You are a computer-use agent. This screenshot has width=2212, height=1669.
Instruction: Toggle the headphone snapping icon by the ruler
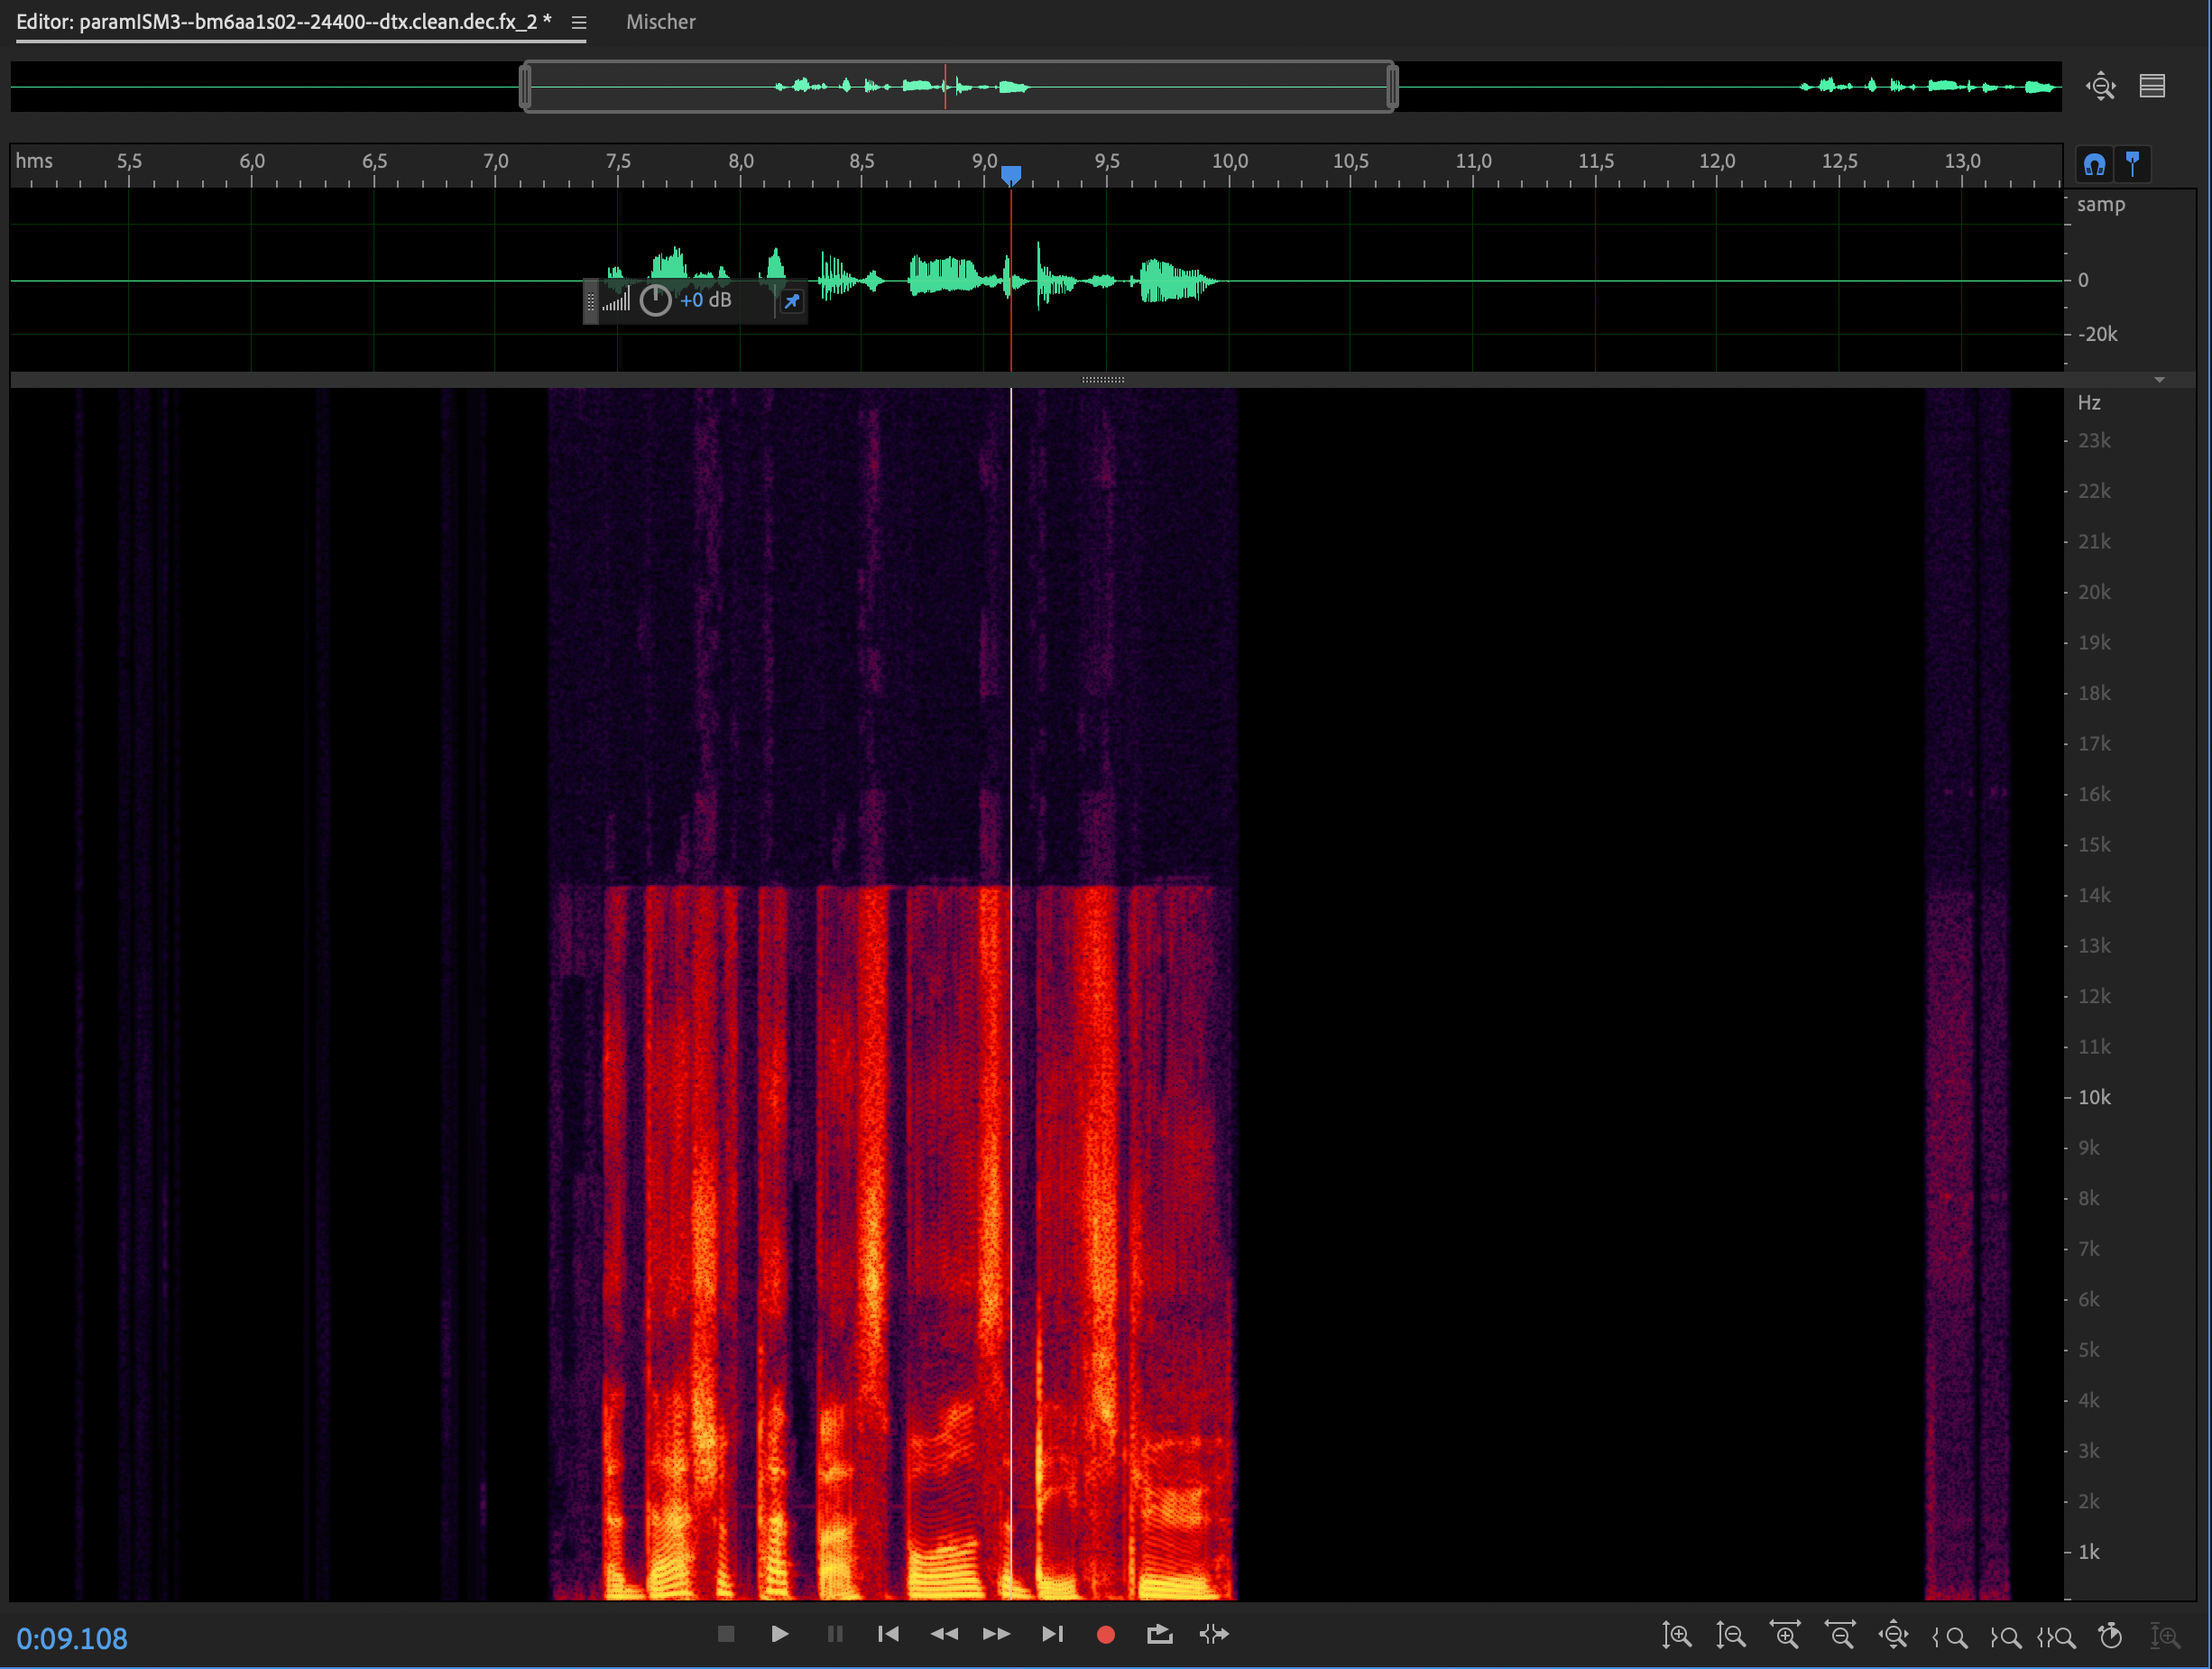pyautogui.click(x=2094, y=164)
